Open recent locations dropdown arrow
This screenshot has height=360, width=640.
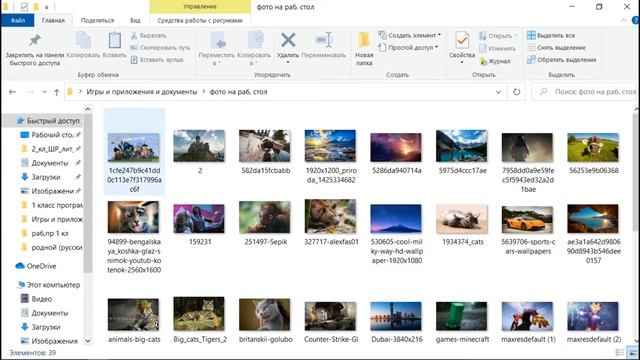(44, 92)
